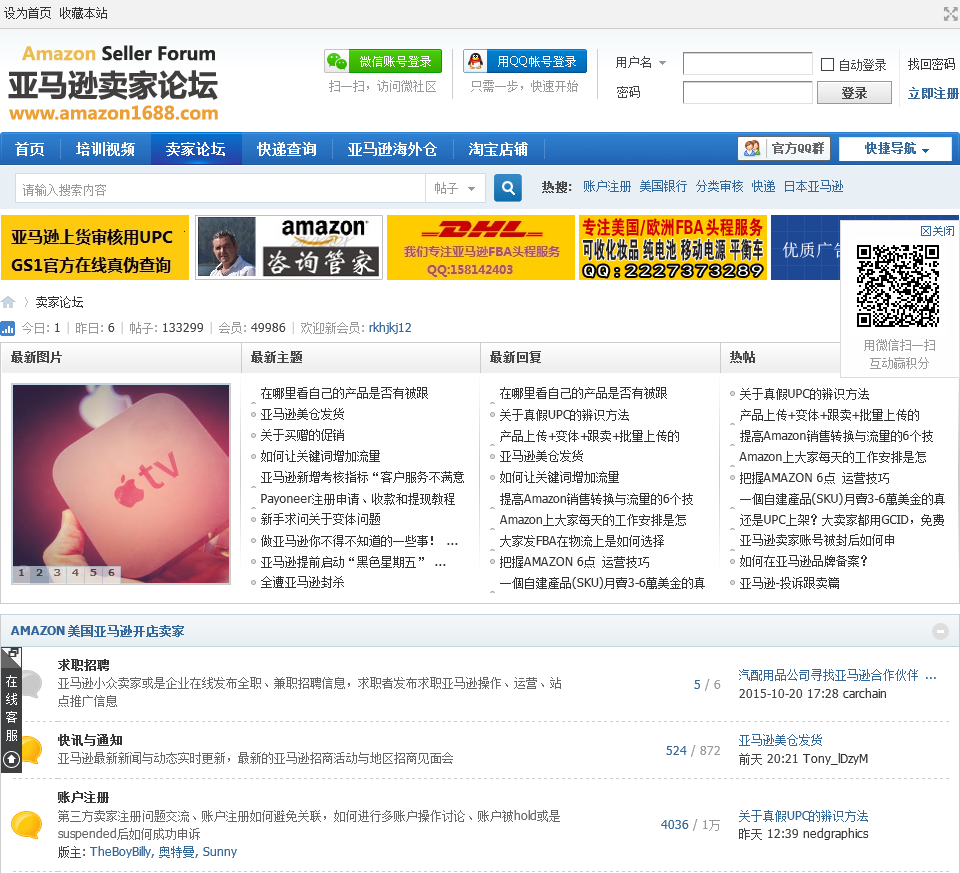Screen dimensions: 960x873
Task: Click the magnifier search button
Action: point(508,188)
